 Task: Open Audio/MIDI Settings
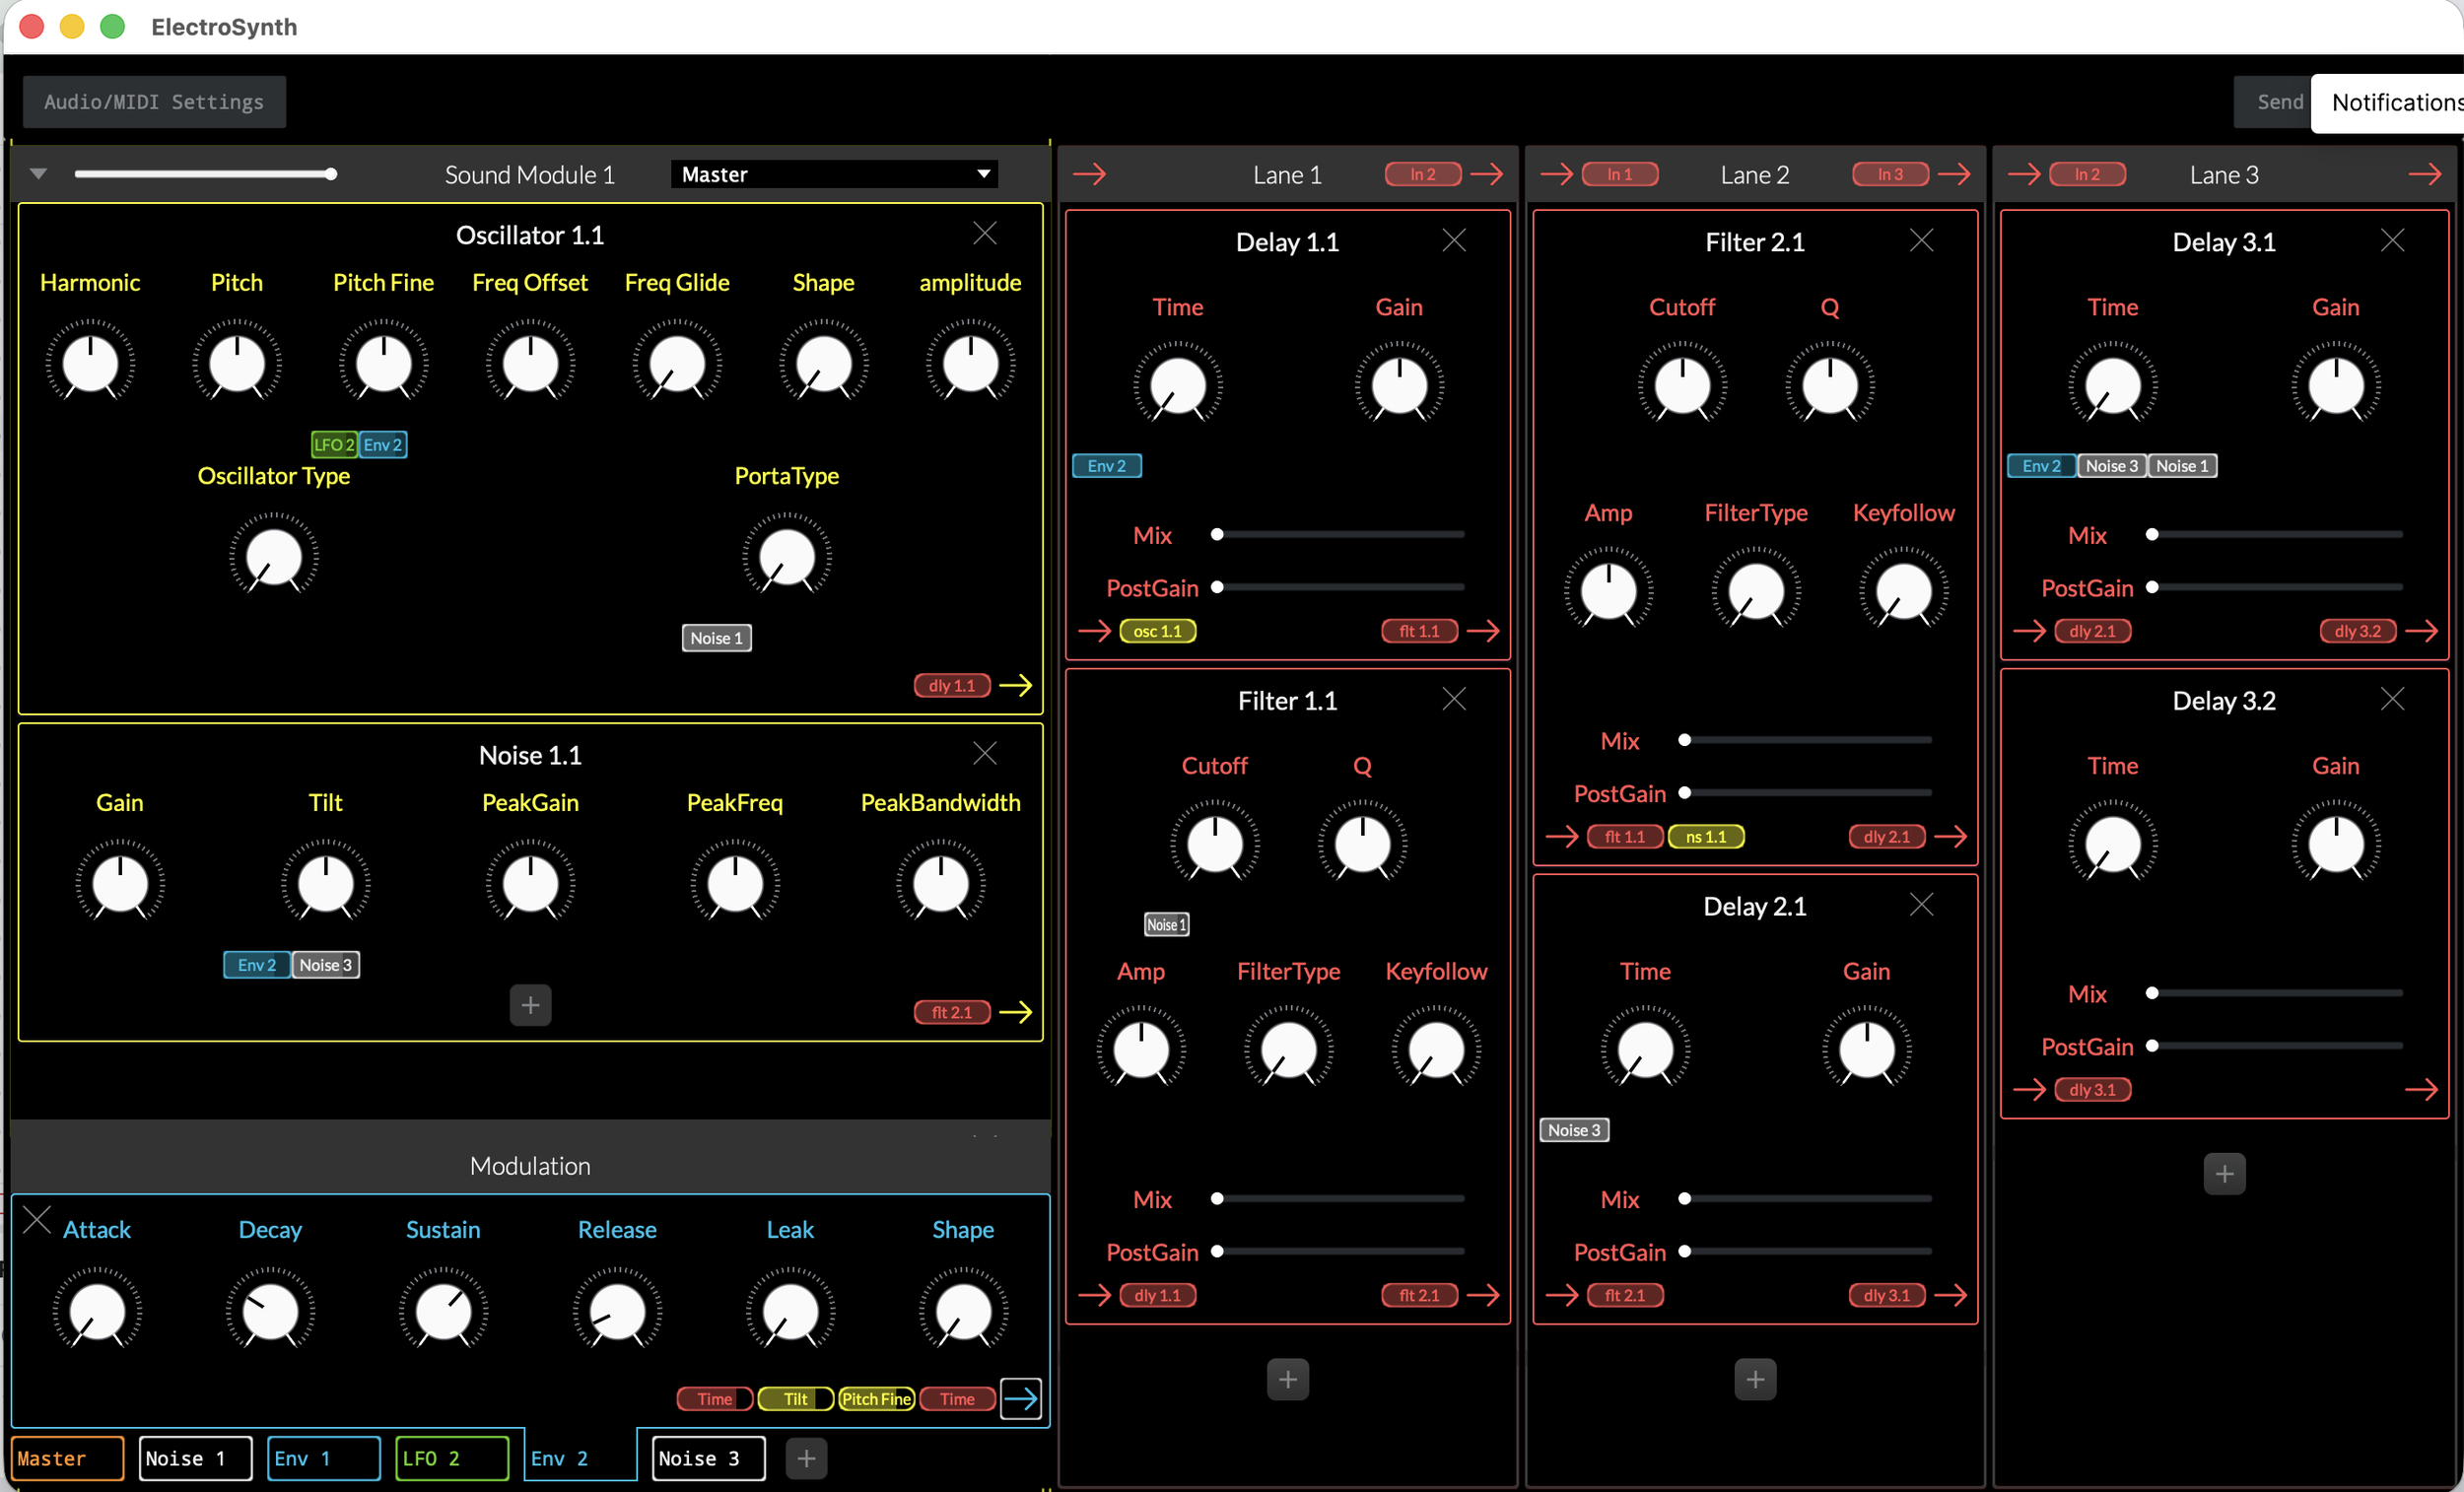click(x=154, y=102)
